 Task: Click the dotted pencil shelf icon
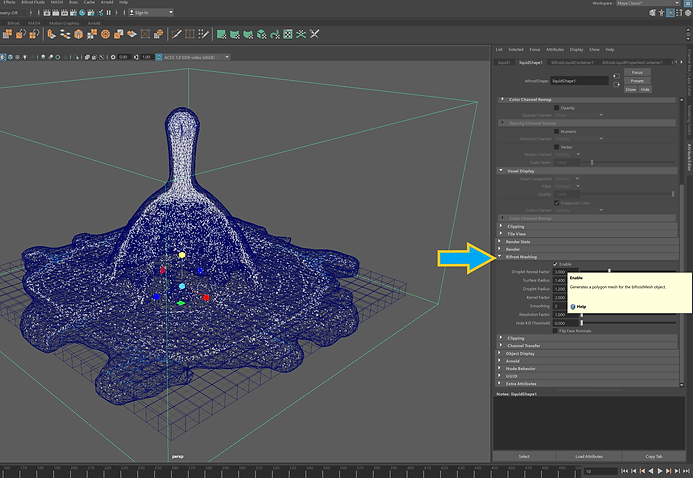(203, 34)
